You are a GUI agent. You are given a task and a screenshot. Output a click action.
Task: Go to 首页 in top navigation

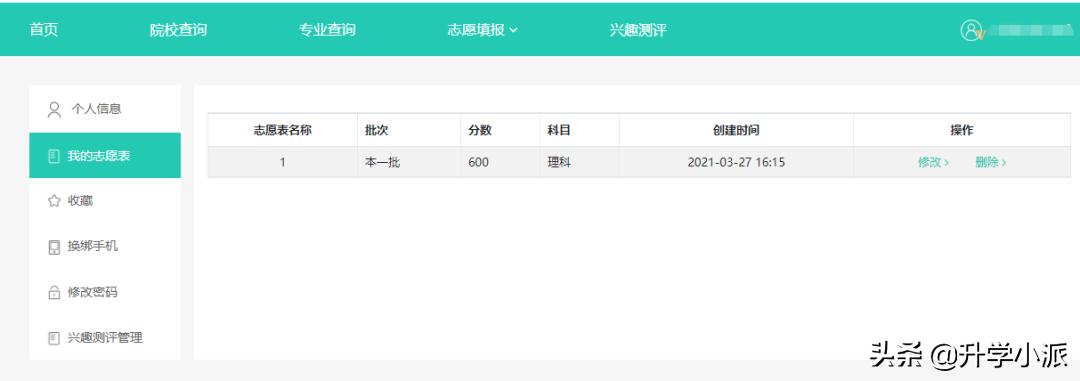[43, 30]
